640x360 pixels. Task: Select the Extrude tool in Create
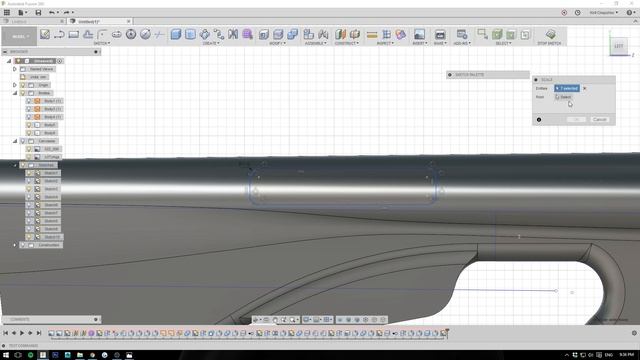point(176,35)
